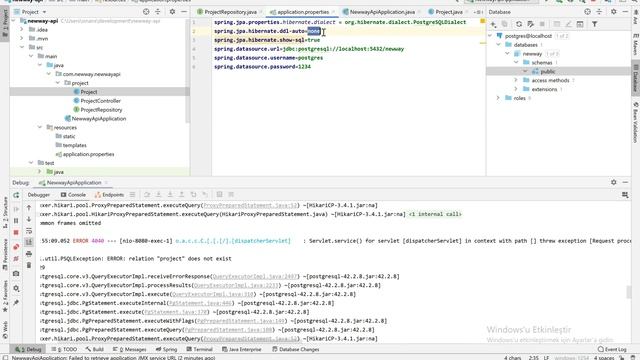Open the Console tab
Viewport: 640px width, 360px height.
click(73, 195)
